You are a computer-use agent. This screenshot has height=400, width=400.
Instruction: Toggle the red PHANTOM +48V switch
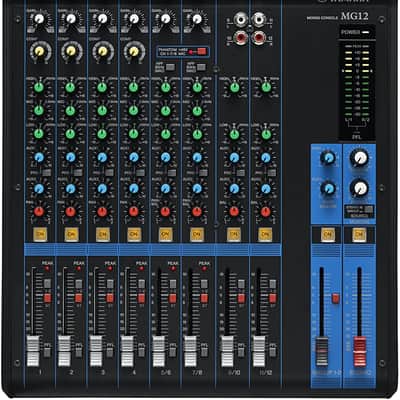click(x=201, y=52)
